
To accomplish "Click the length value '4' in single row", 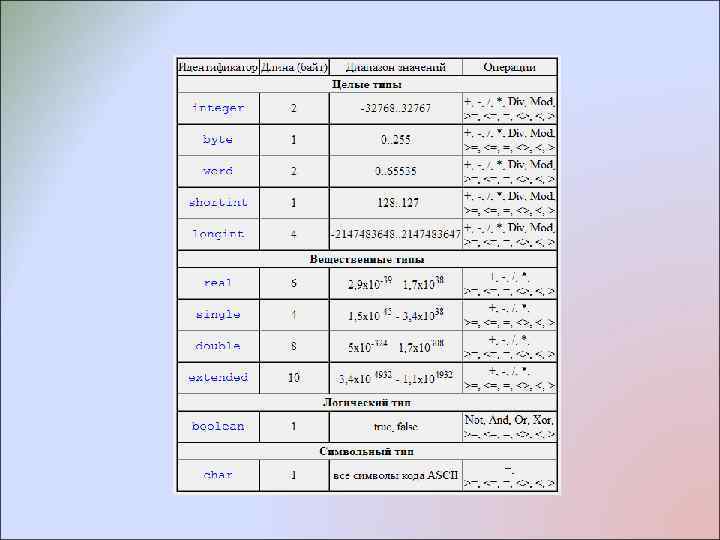I will tap(294, 315).
